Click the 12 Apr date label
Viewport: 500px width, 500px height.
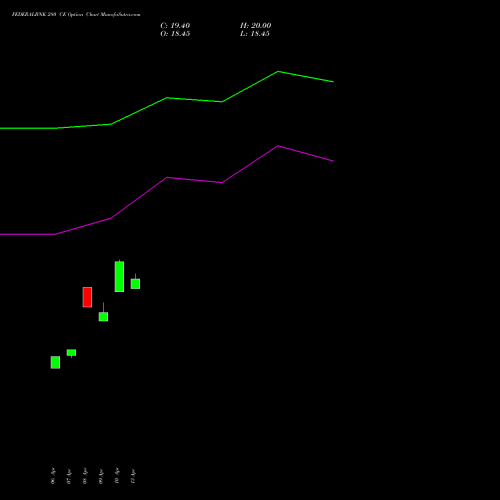[x=133, y=476]
